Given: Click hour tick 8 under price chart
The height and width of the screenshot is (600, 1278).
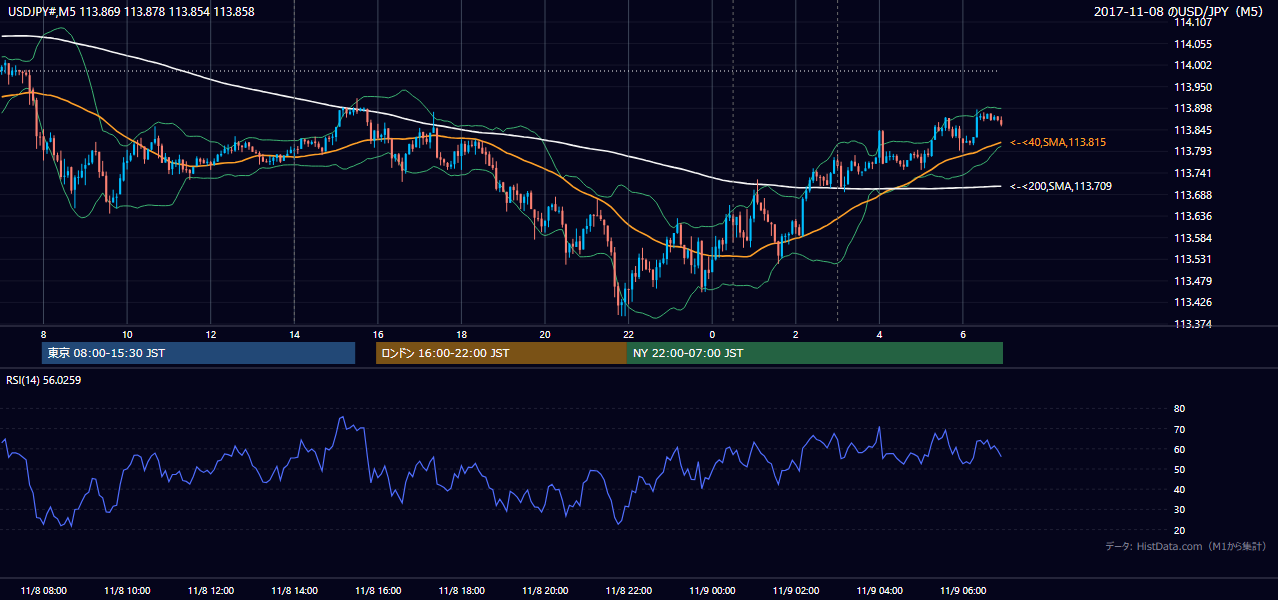Looking at the screenshot, I should [43, 334].
